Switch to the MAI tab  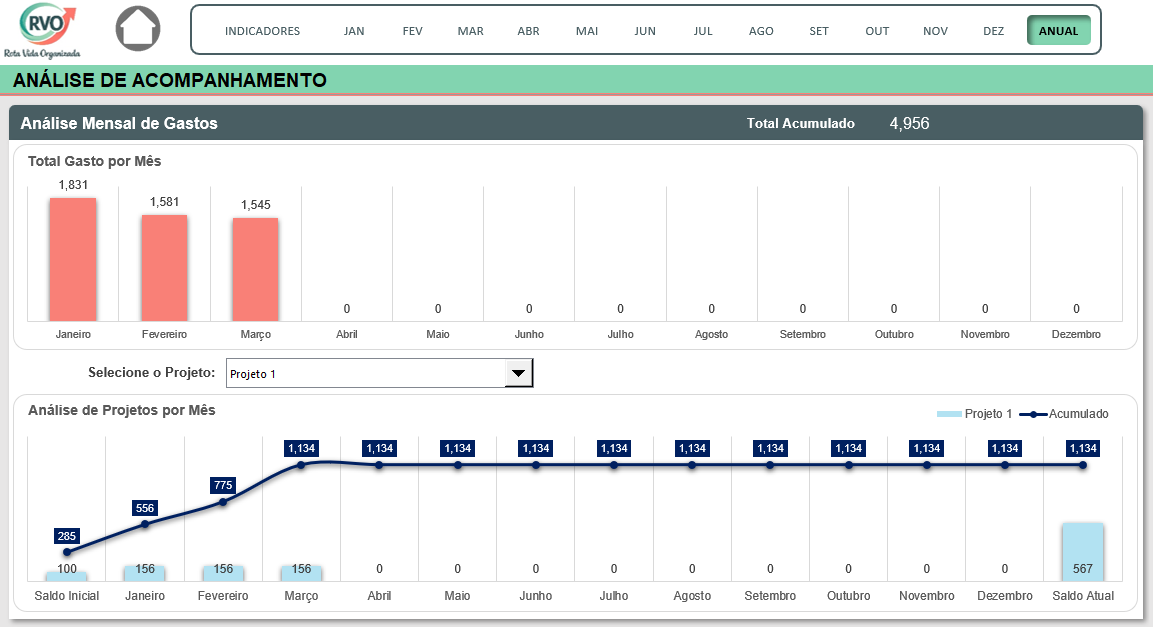coord(587,31)
